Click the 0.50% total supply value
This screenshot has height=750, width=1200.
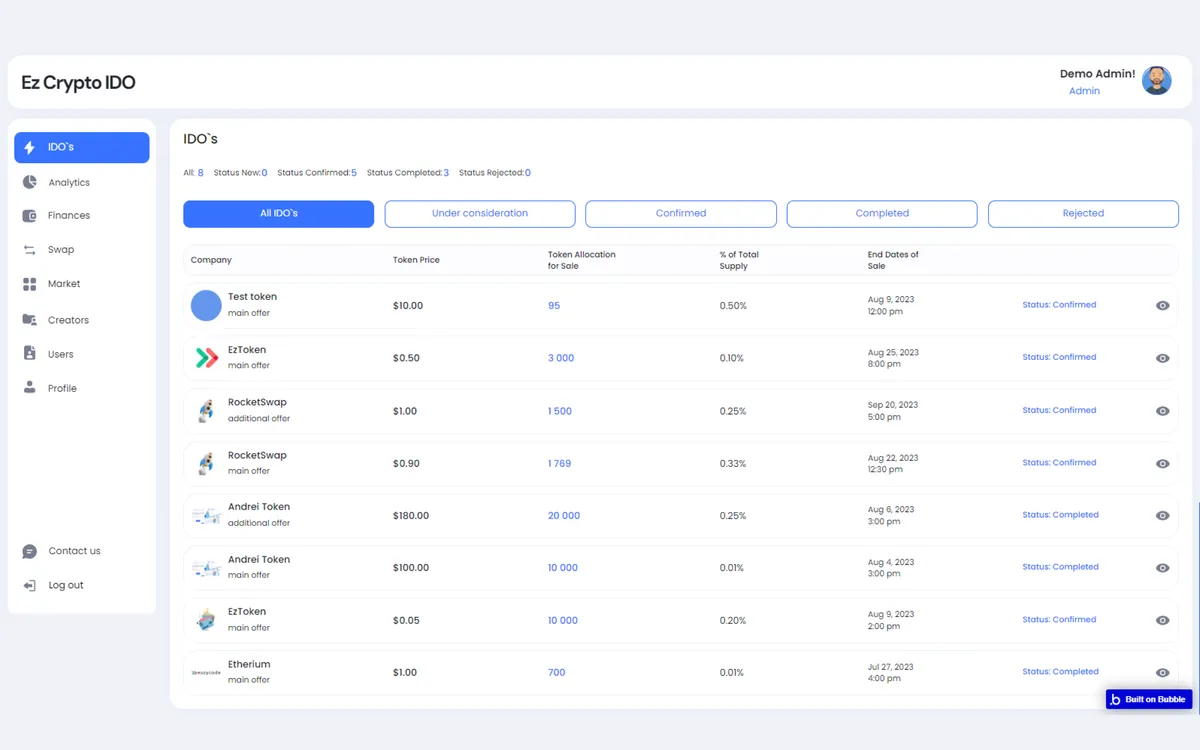[x=733, y=306]
